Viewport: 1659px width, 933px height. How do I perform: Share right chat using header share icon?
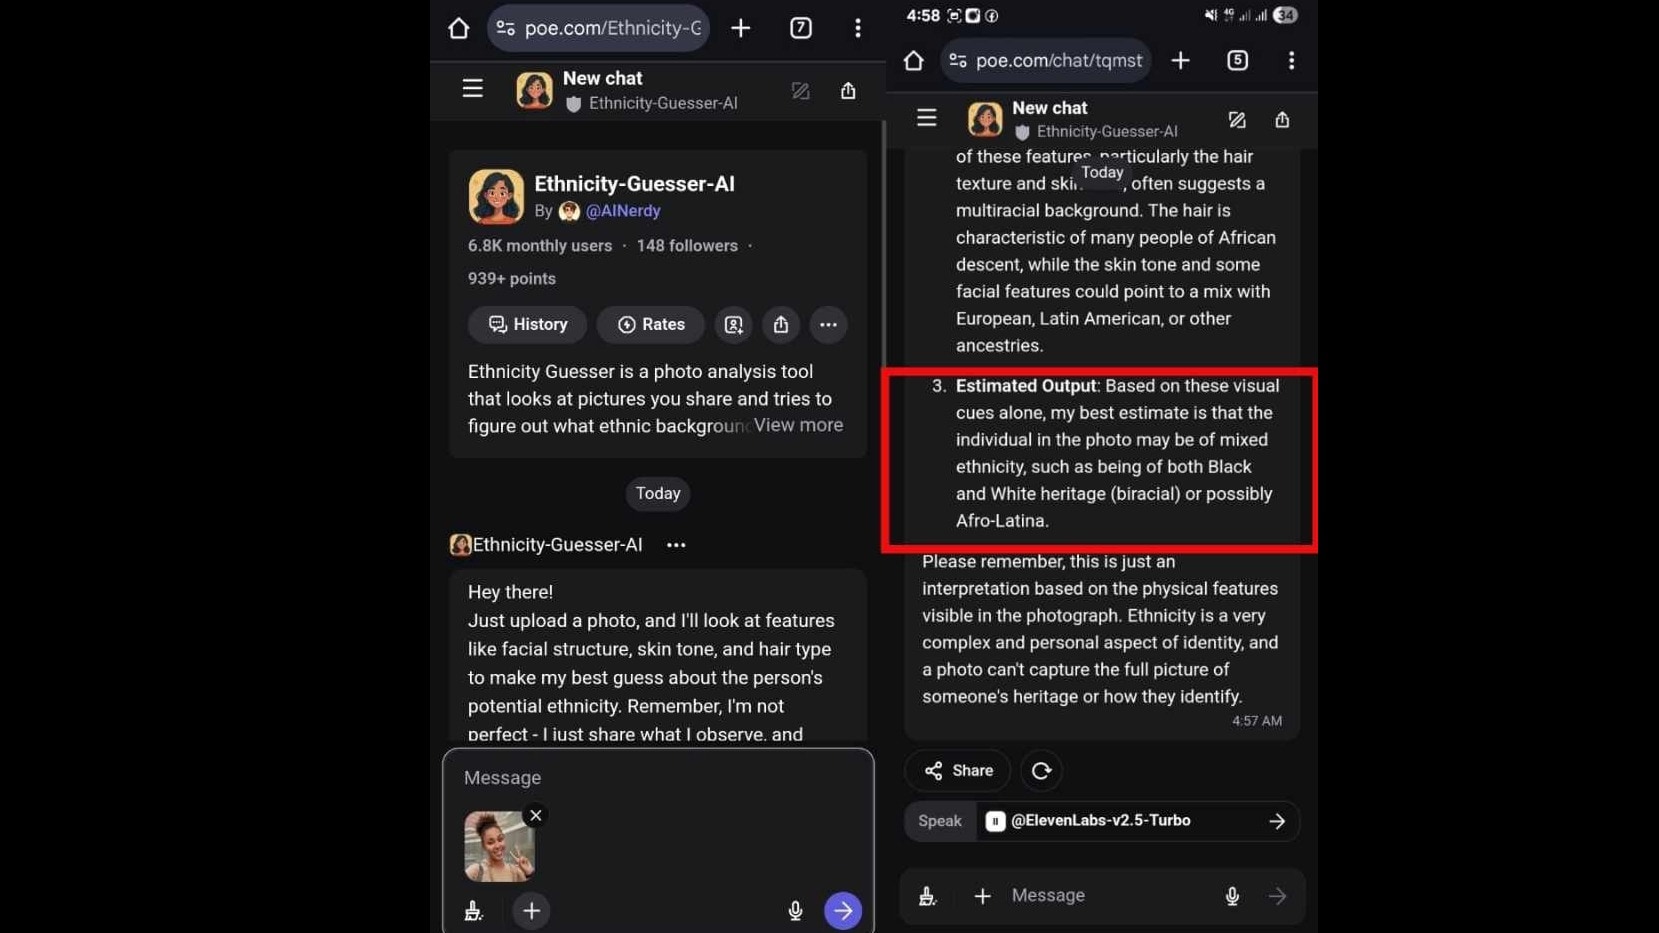click(x=1282, y=120)
